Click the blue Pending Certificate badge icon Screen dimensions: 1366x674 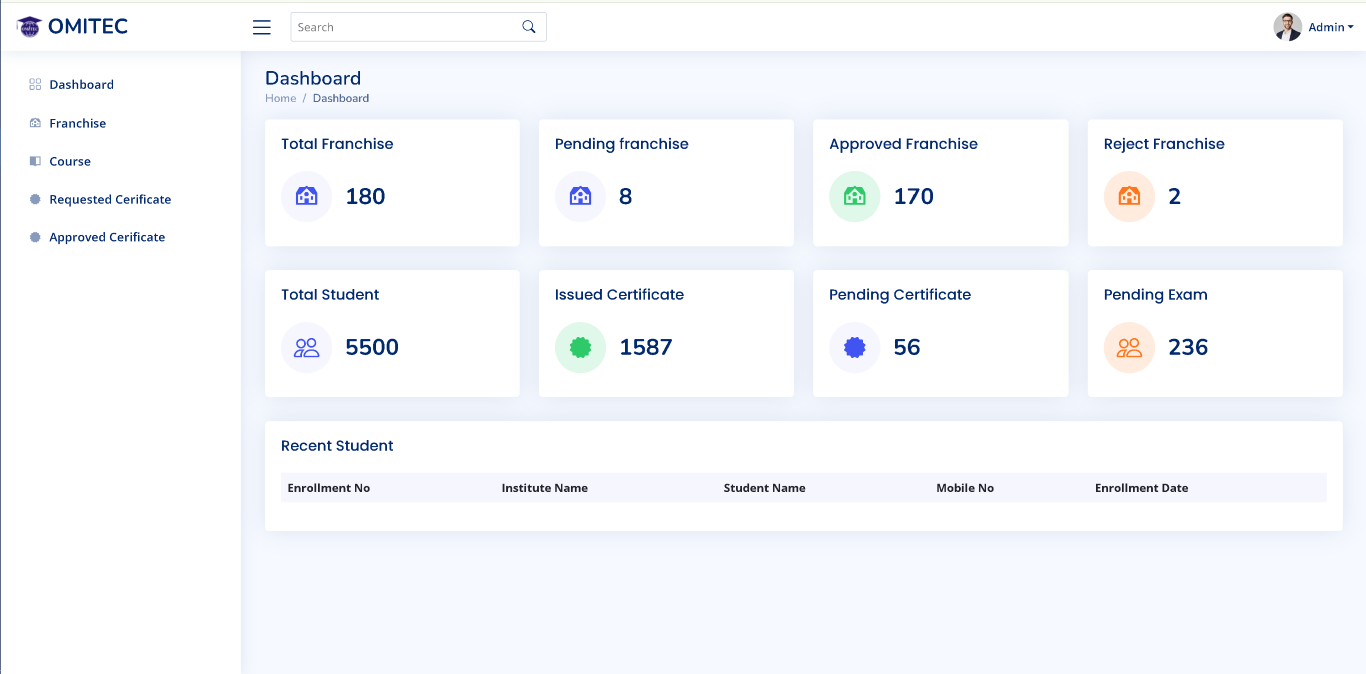854,347
